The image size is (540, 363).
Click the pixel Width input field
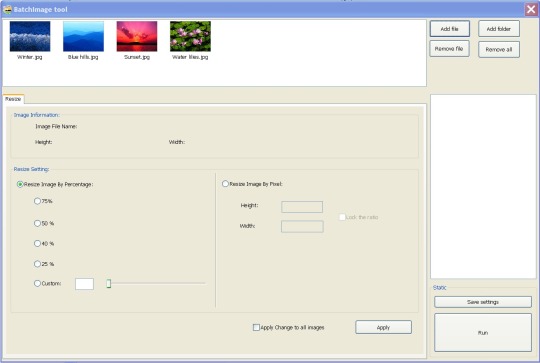pos(302,227)
